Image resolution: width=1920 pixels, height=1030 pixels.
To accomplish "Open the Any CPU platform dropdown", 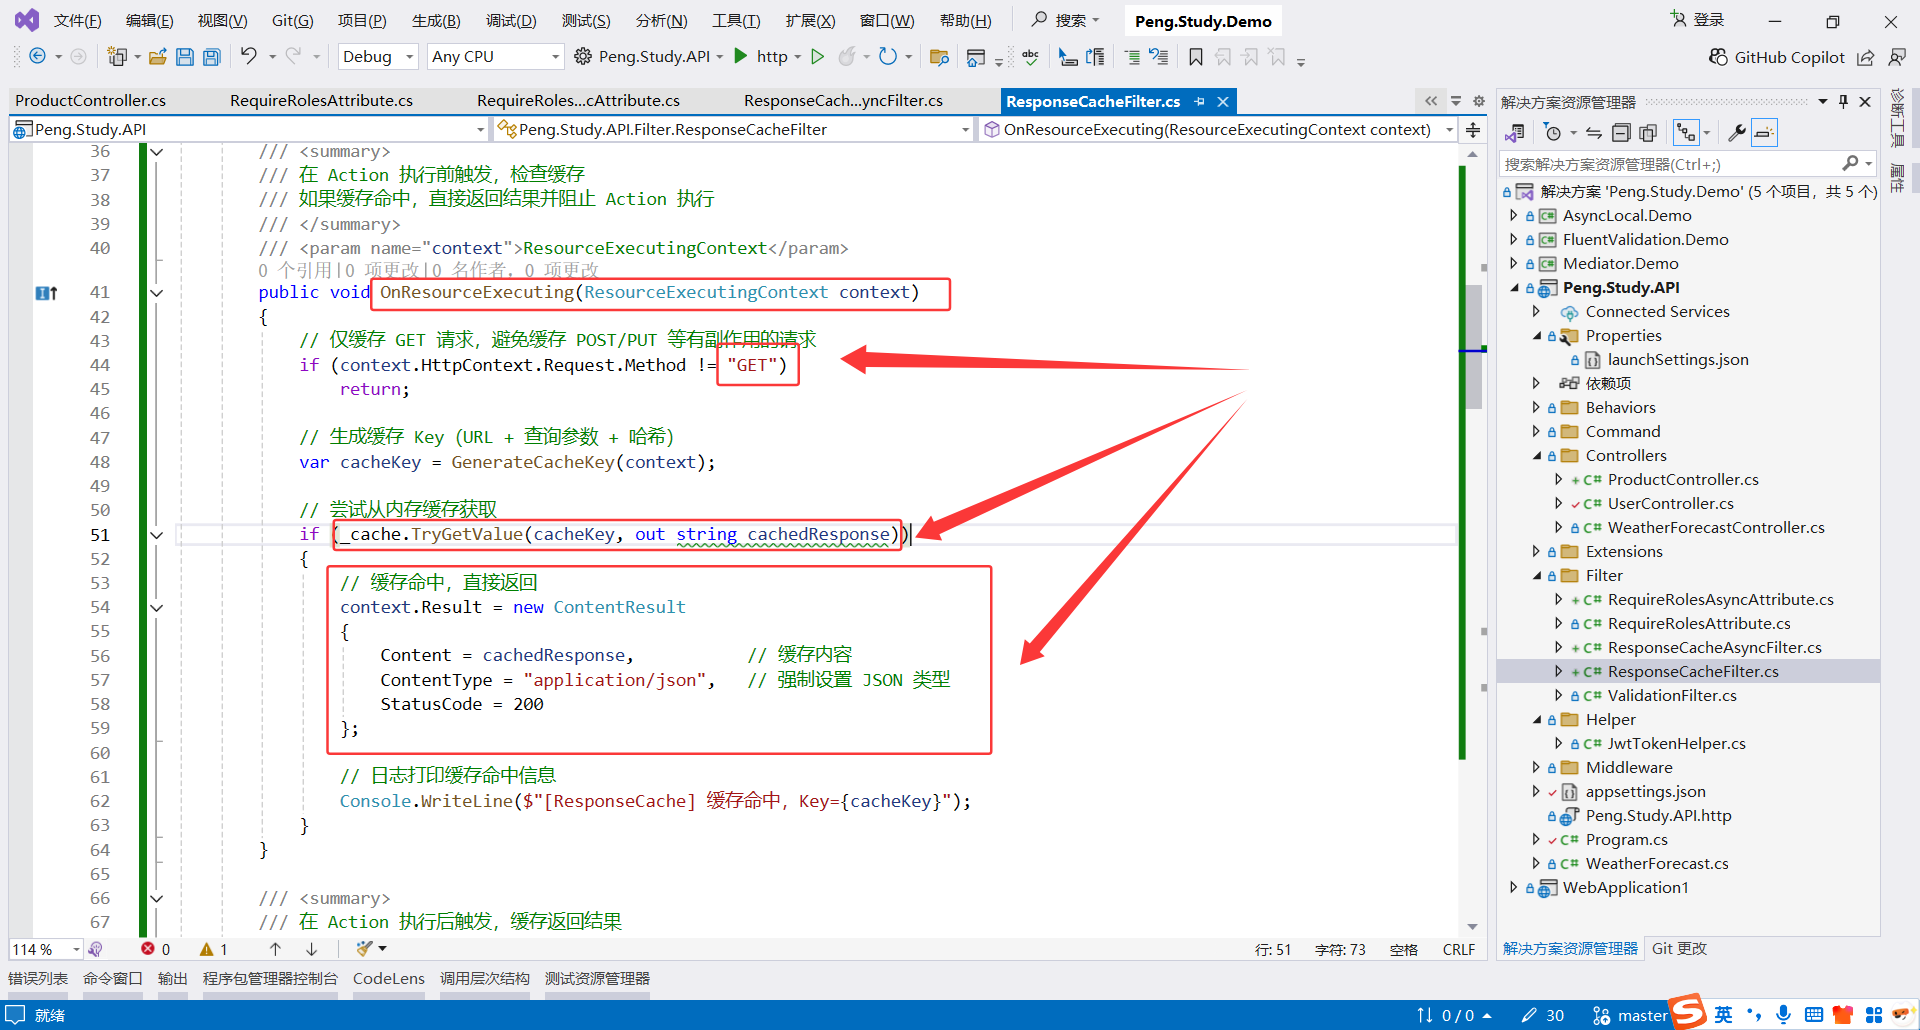I will click(495, 57).
